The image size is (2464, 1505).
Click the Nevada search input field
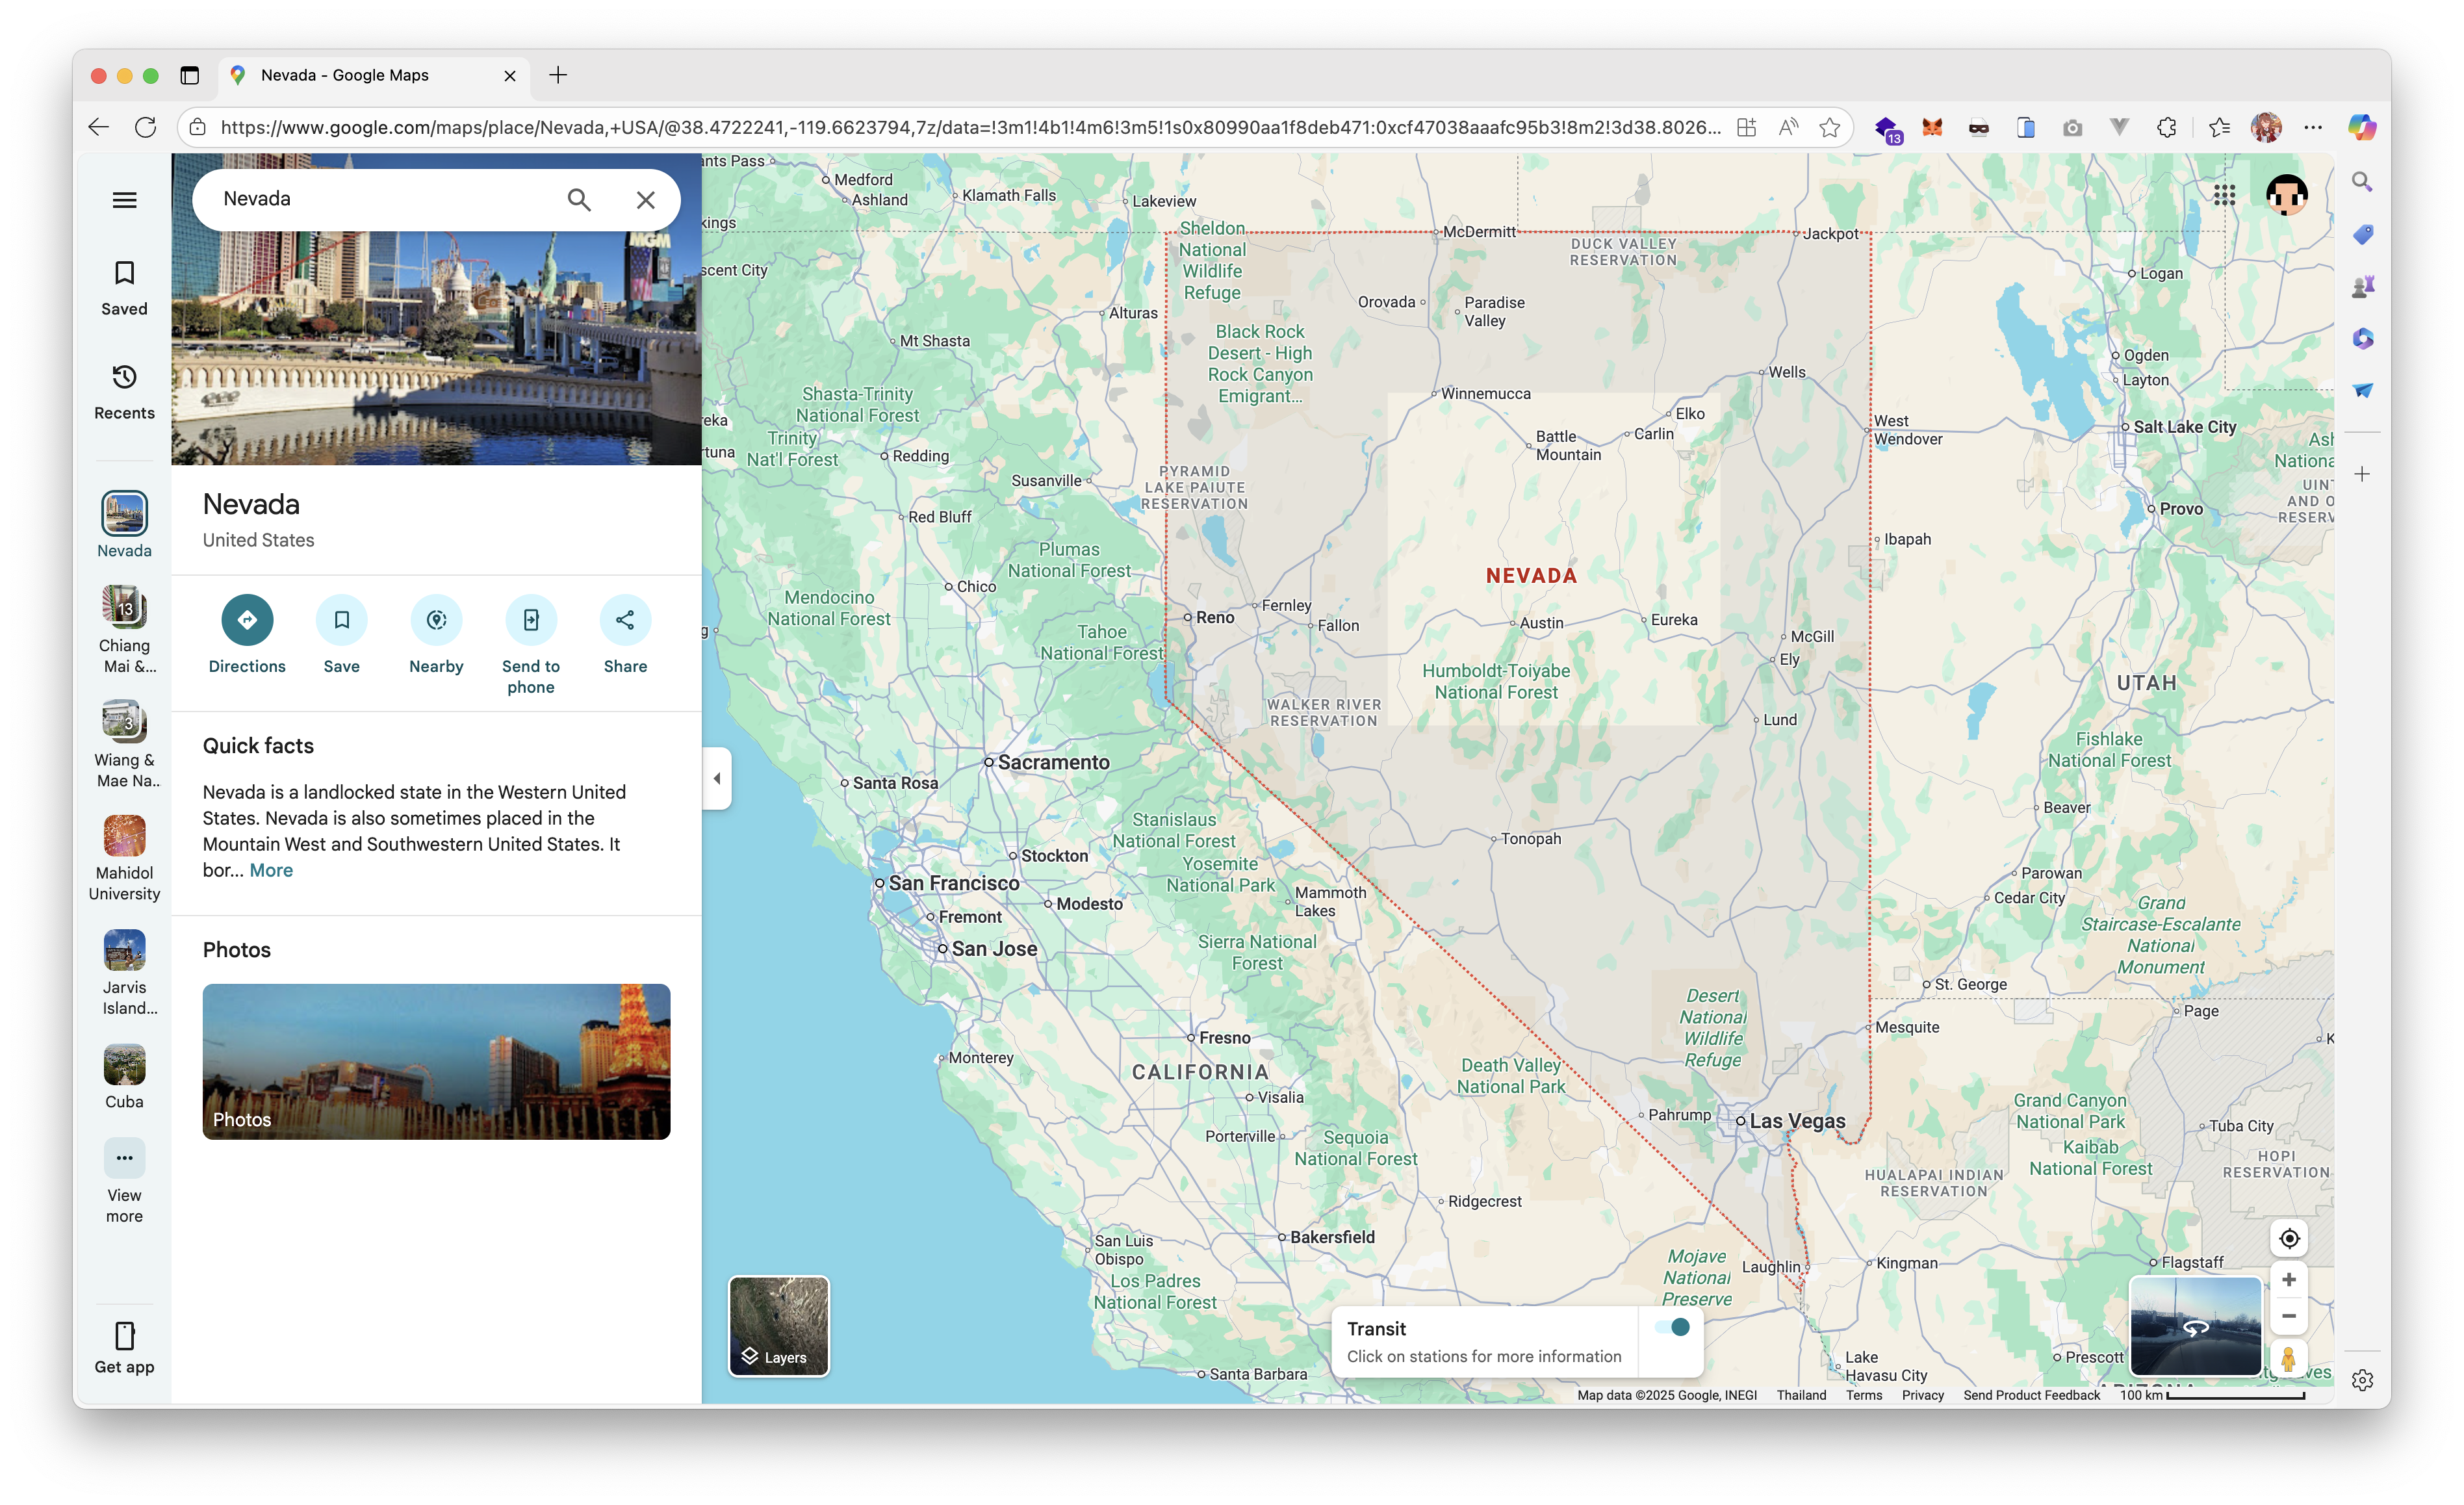click(x=380, y=199)
